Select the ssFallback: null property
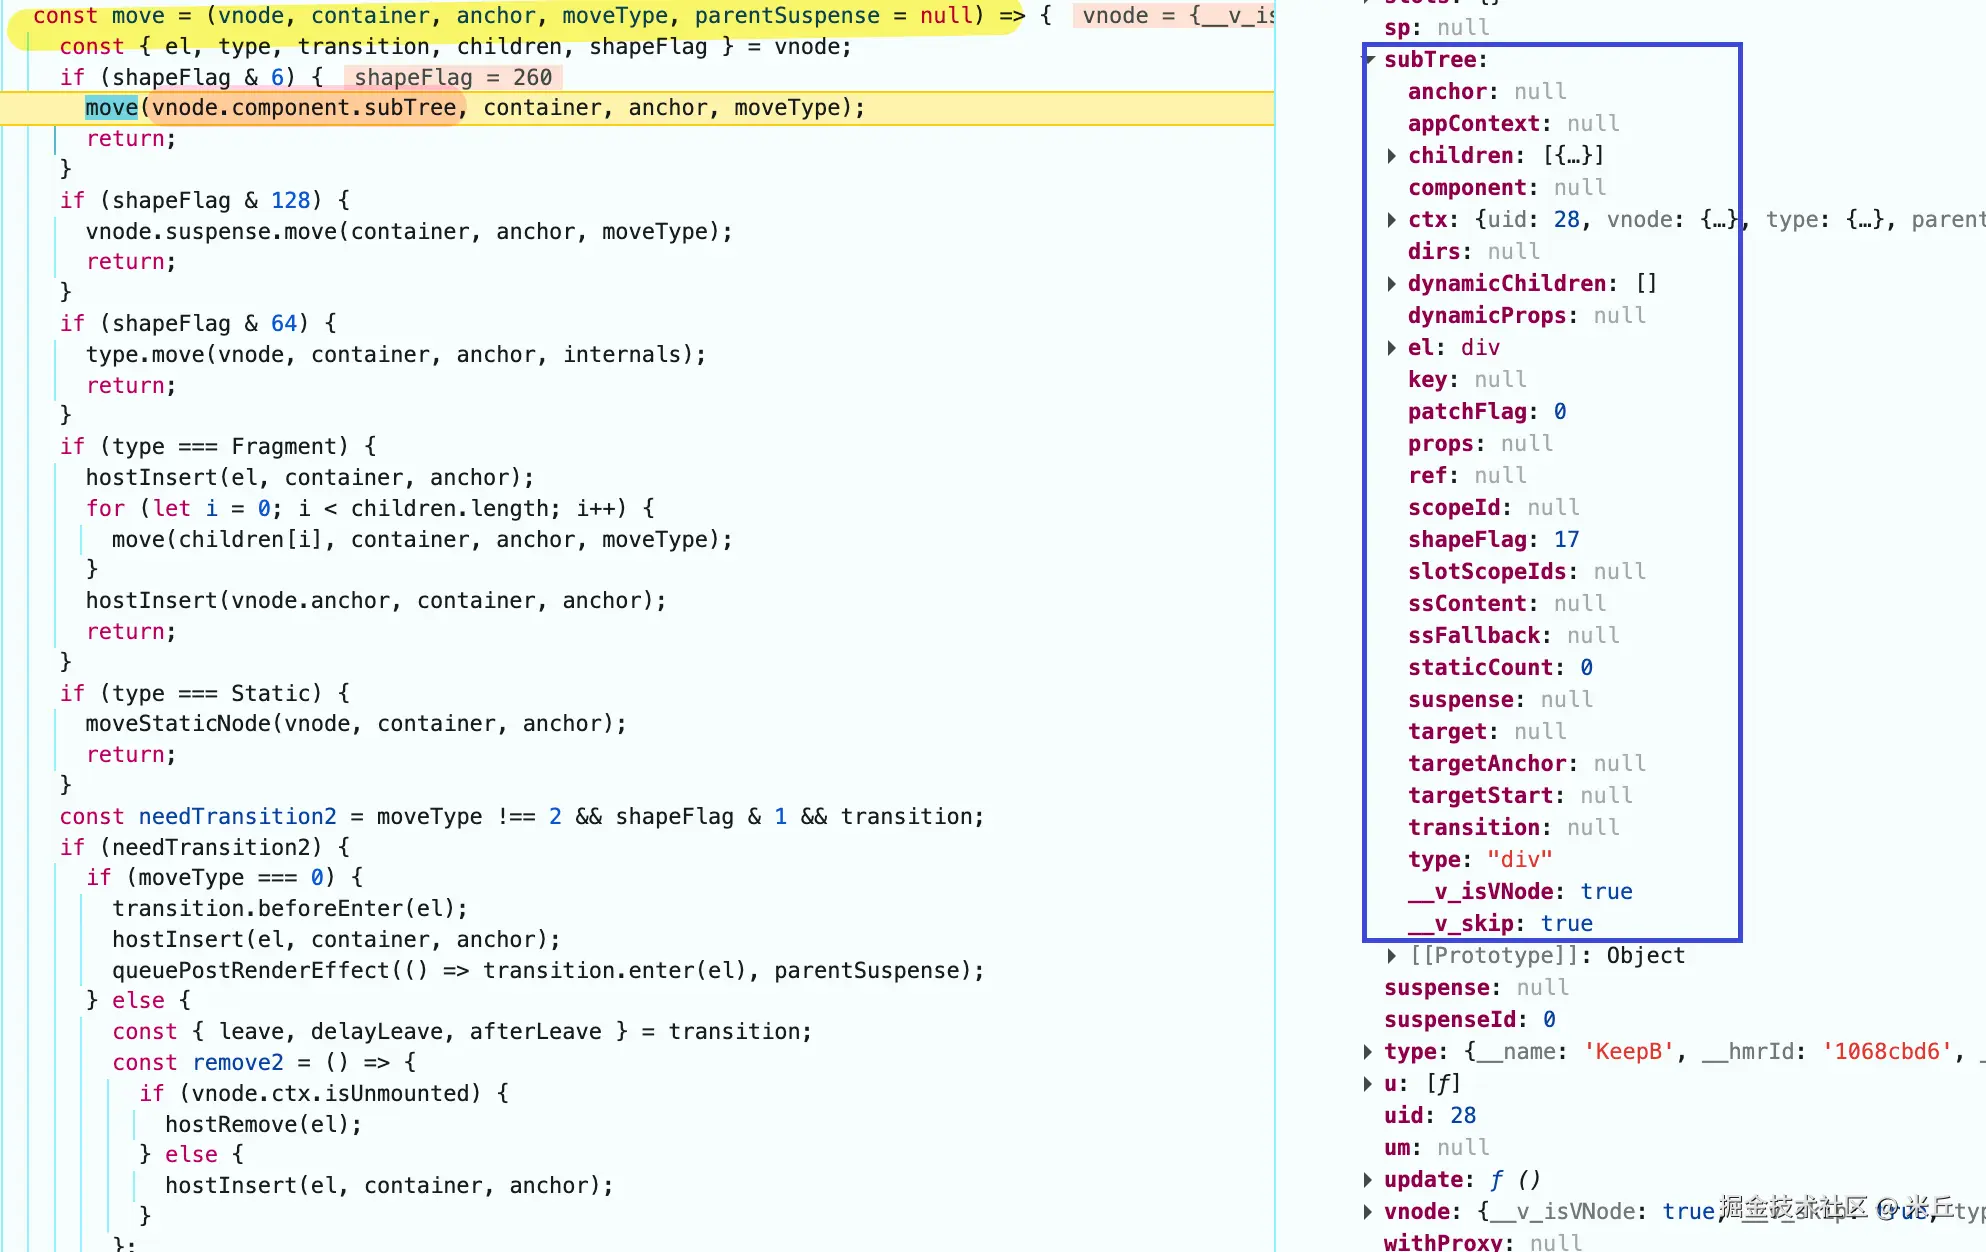This screenshot has height=1252, width=1986. click(x=1513, y=636)
